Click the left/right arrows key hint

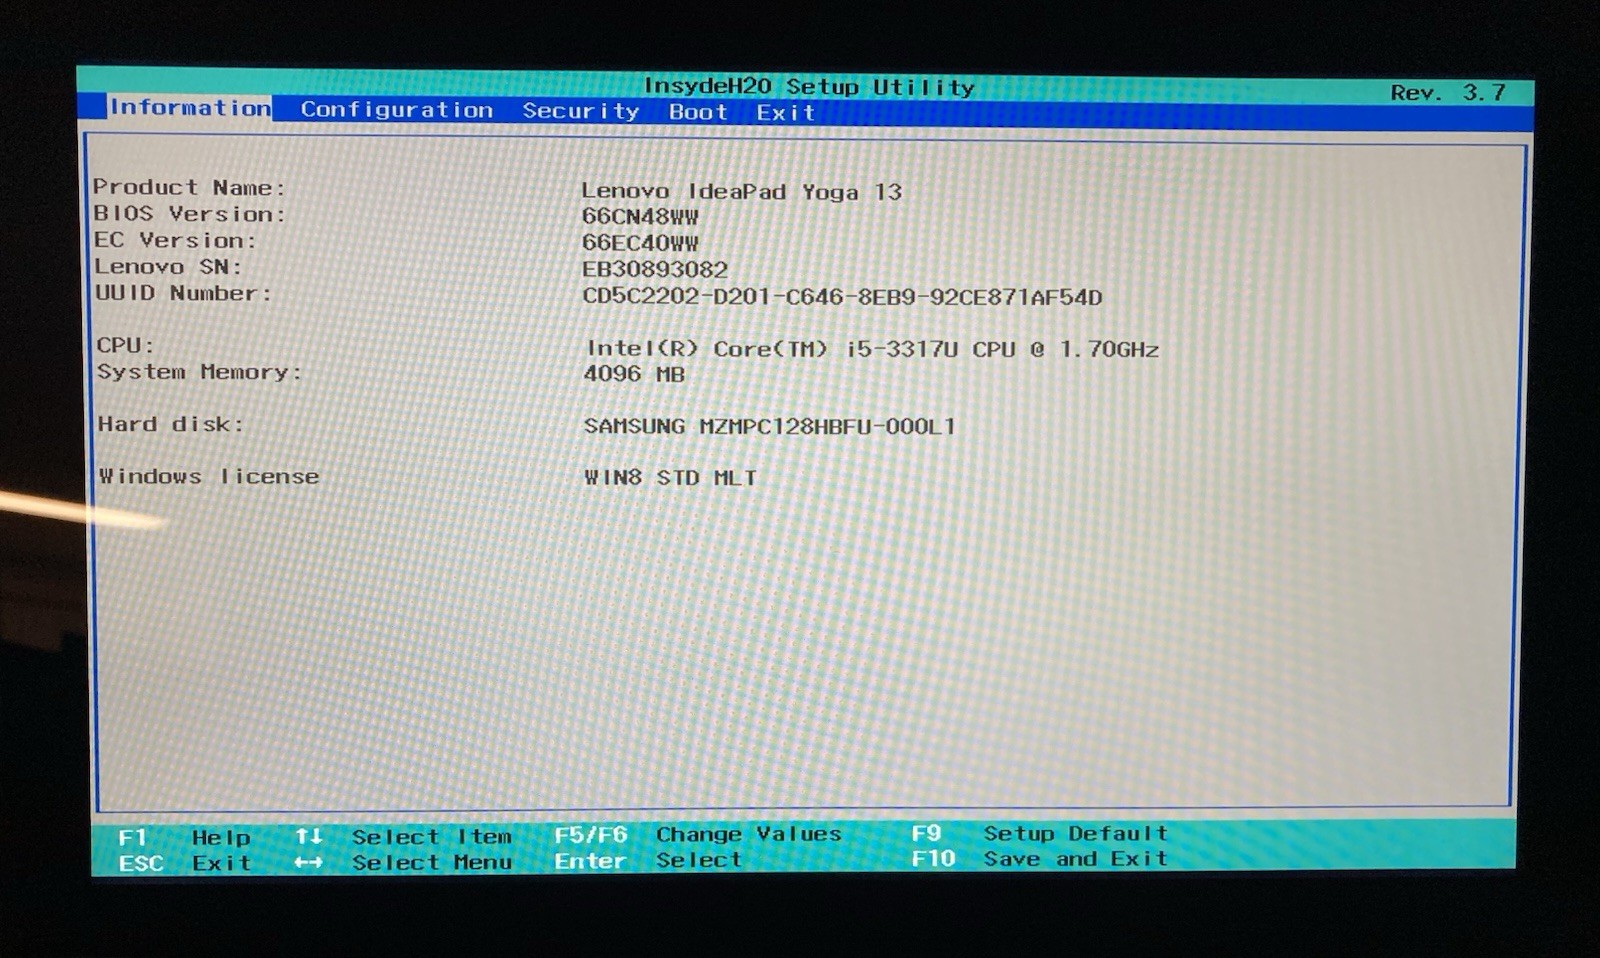pos(309,862)
